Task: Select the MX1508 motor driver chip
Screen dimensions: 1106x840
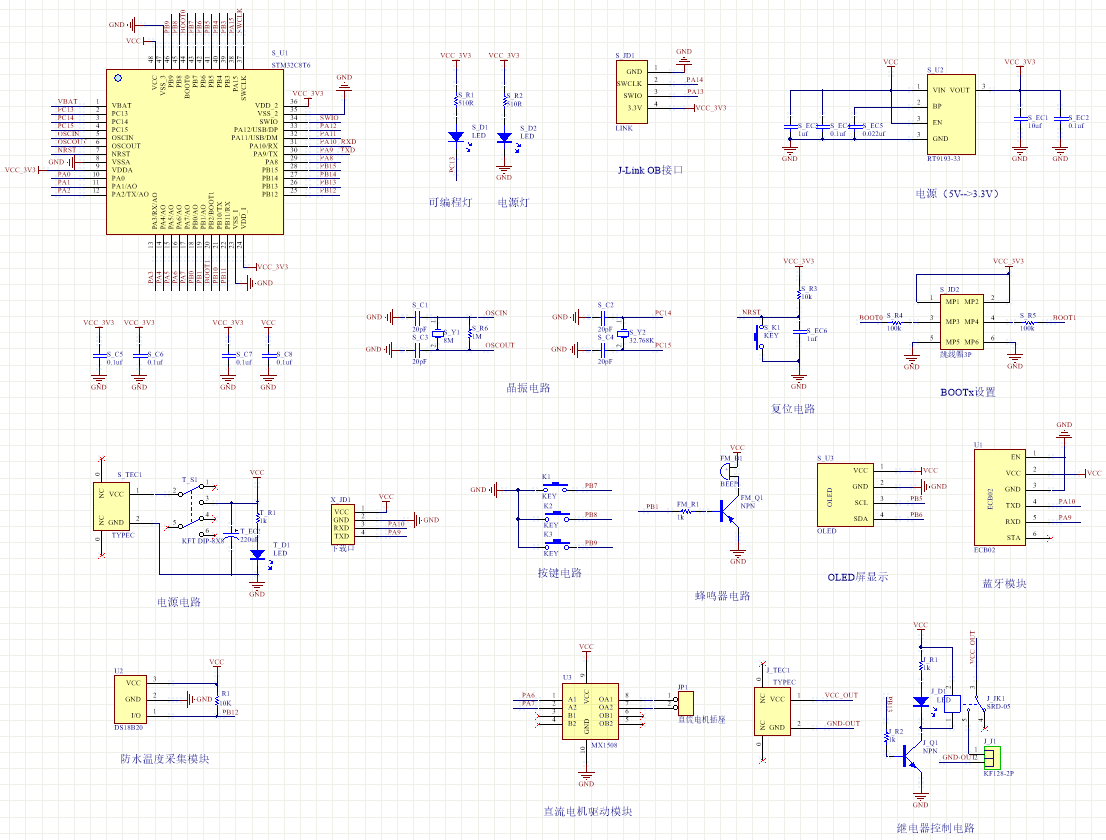Action: (590, 711)
